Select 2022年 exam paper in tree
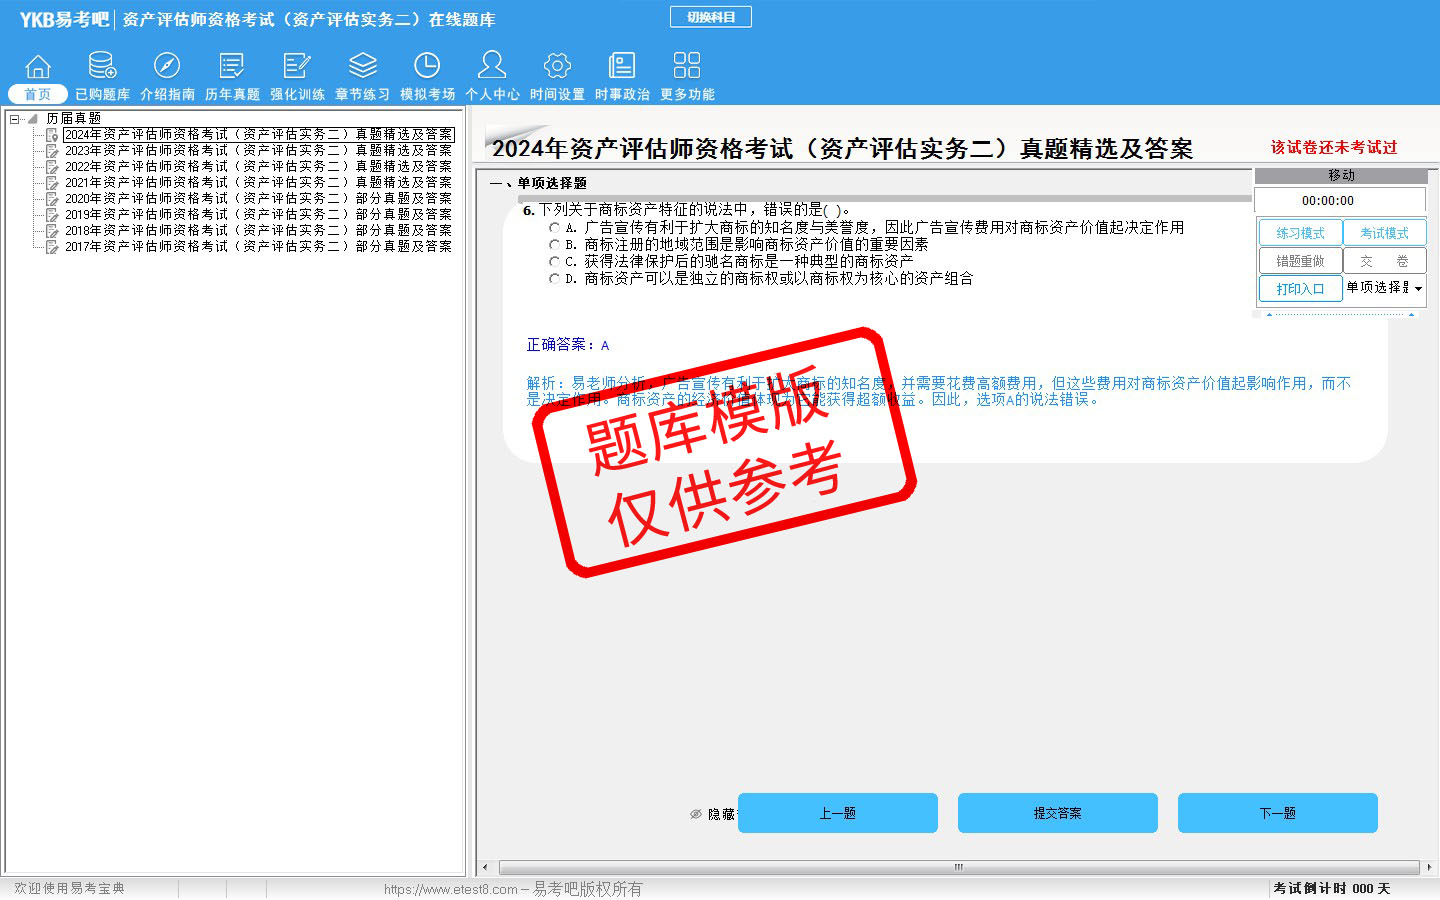This screenshot has width=1440, height=900. tap(257, 166)
